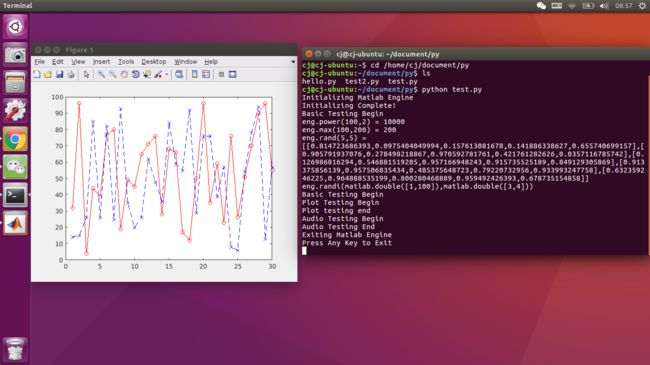Close the terminal window with the red button

[x=309, y=54]
